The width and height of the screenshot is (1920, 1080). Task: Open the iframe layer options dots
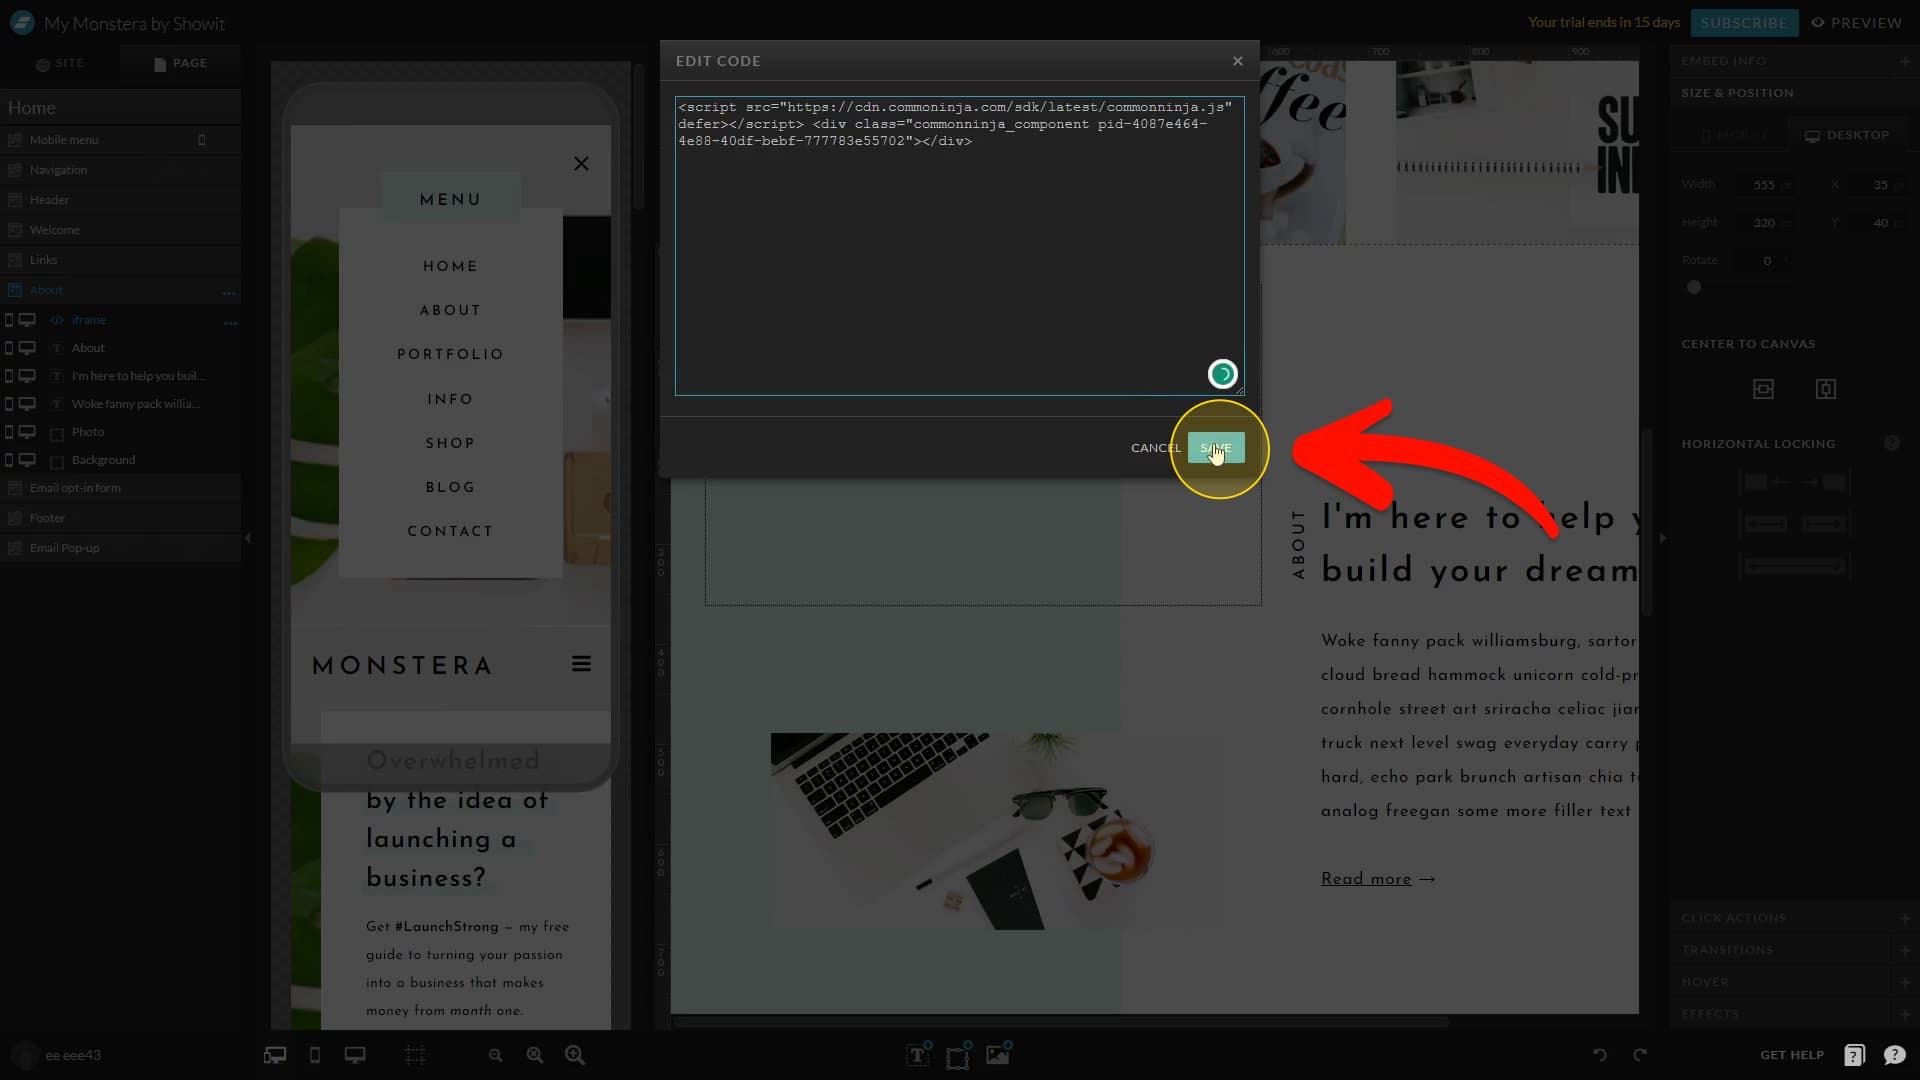tap(231, 323)
